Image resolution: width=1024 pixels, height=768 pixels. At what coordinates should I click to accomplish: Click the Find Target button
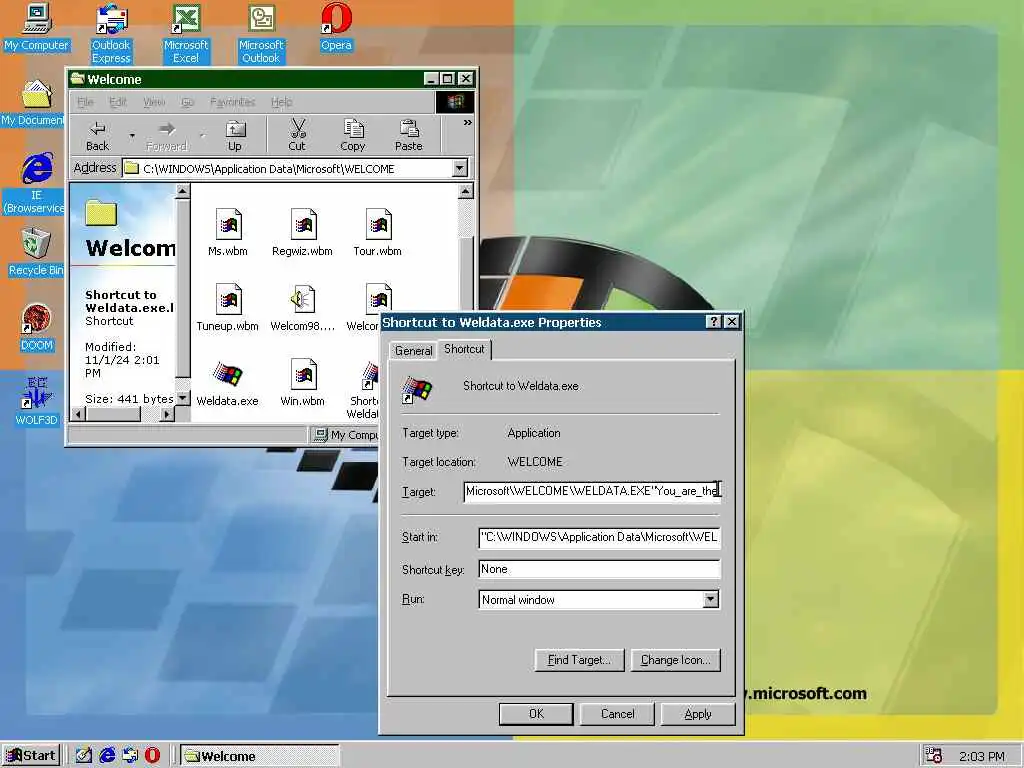pos(579,660)
